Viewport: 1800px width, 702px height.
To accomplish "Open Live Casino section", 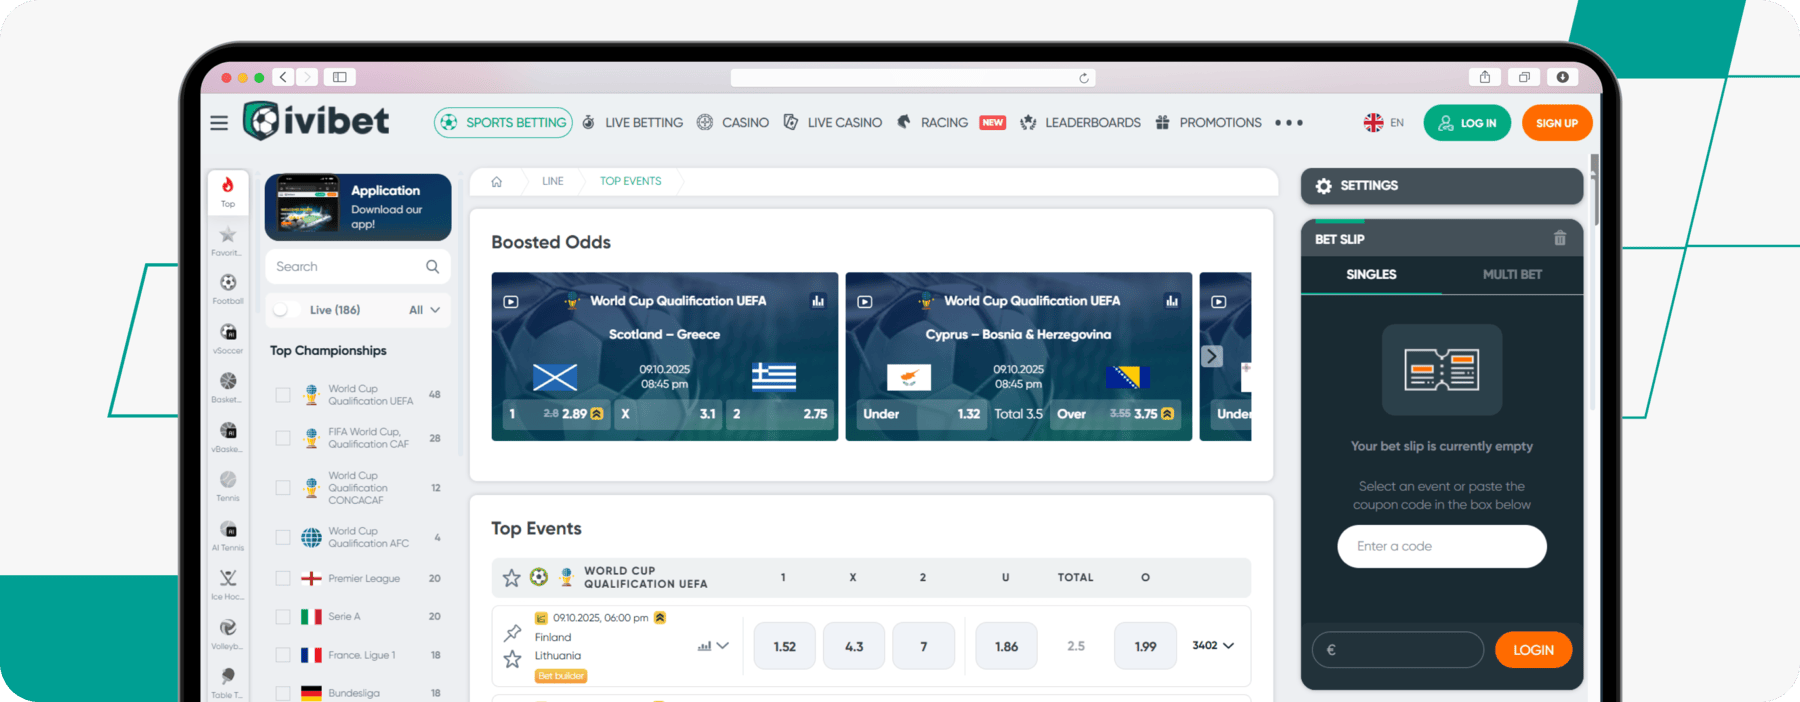I will click(x=833, y=123).
